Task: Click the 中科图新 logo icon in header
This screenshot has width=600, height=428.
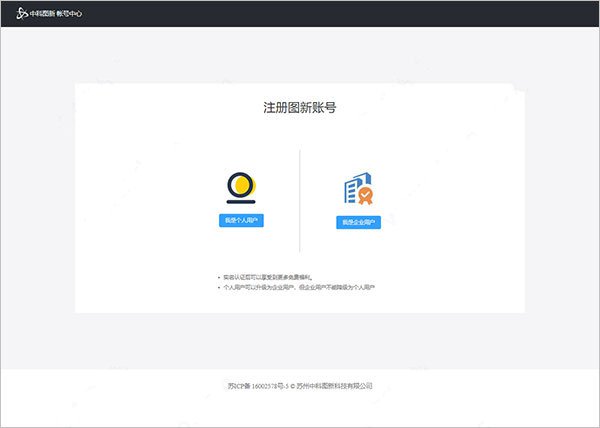Action: pos(21,13)
